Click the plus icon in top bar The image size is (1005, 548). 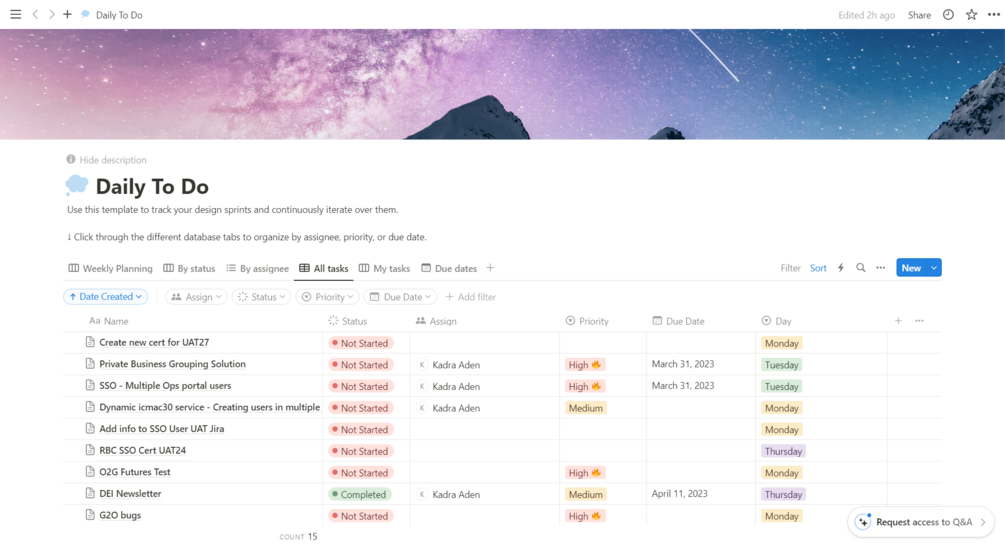67,14
